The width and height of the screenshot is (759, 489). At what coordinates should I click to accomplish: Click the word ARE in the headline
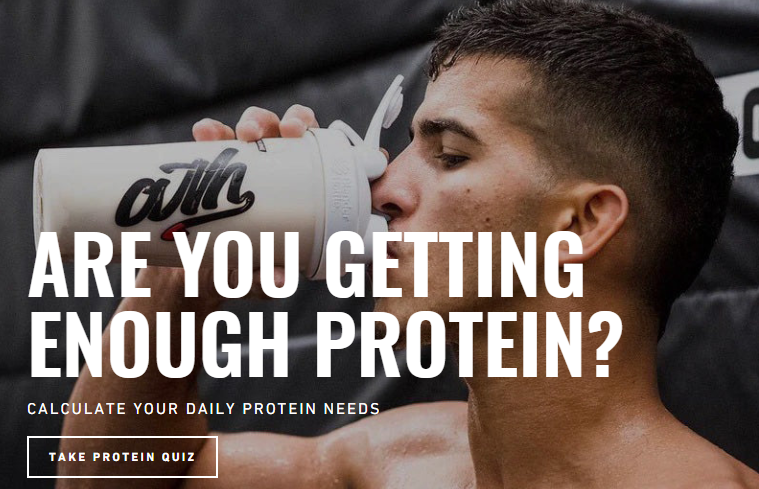(x=89, y=264)
